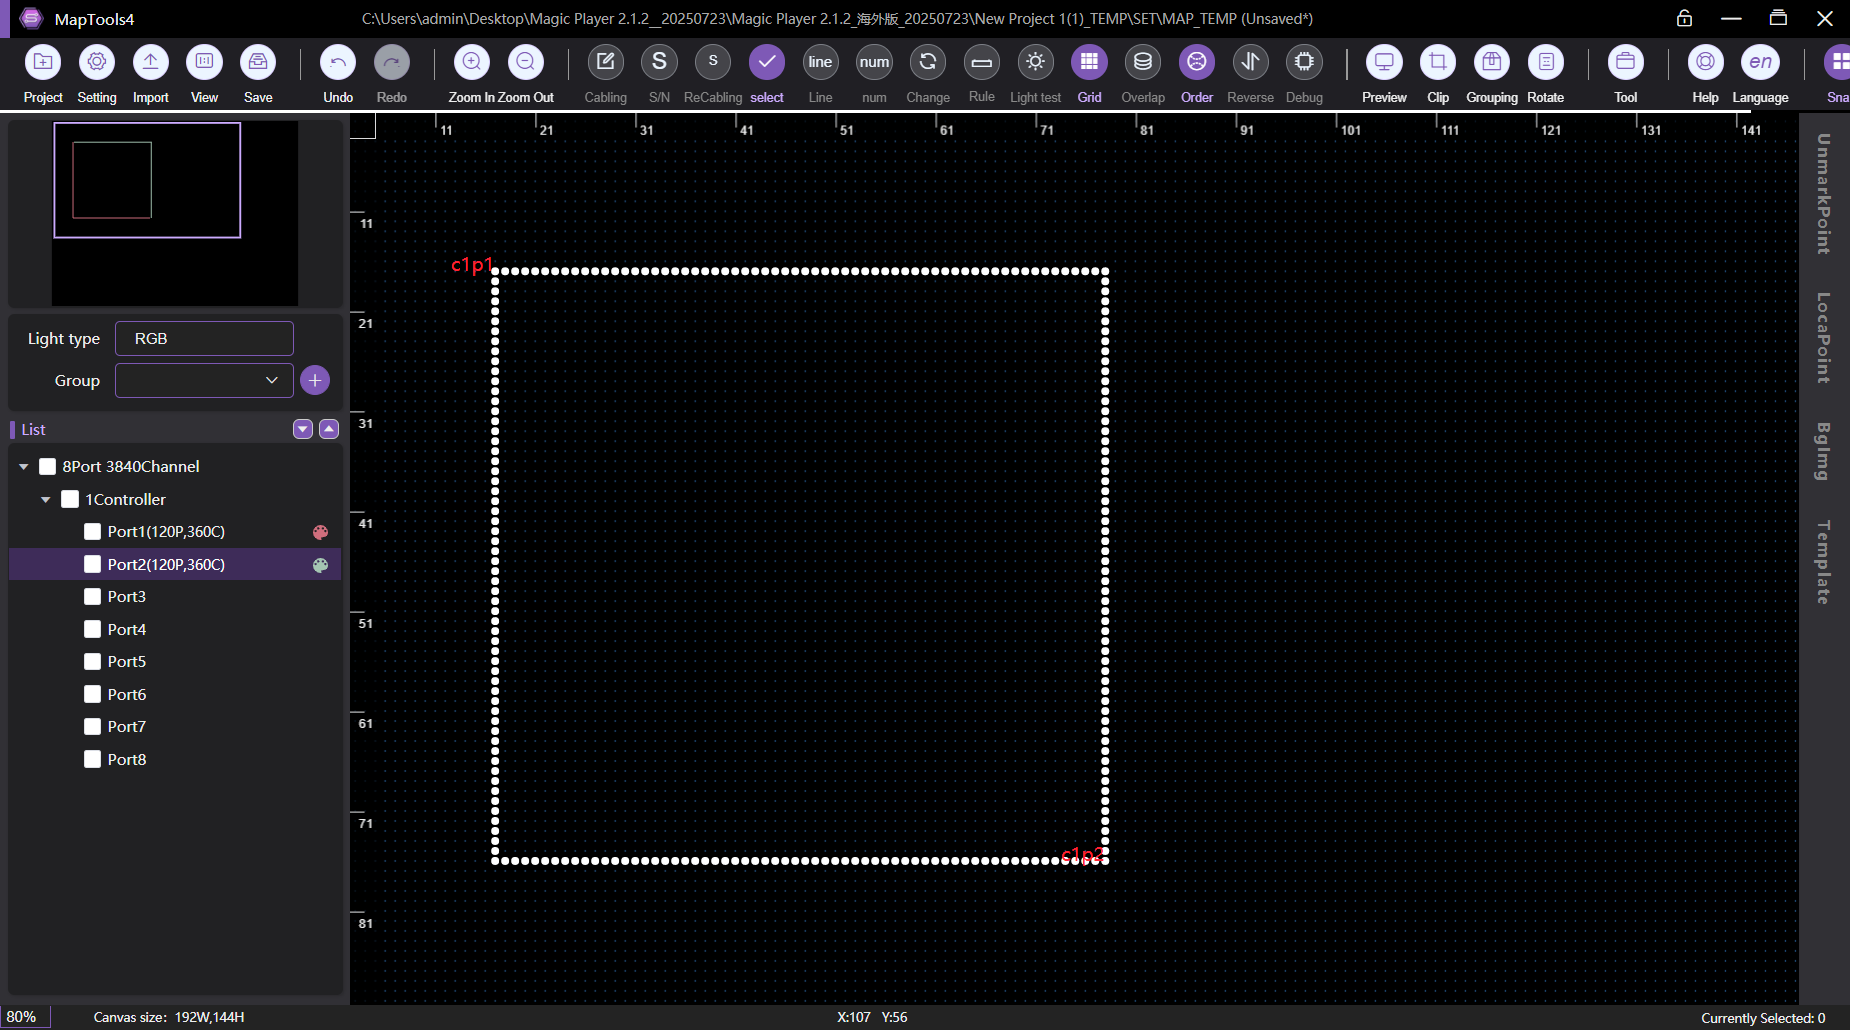Open the Project toolbar icon
1850x1030 pixels.
click(x=43, y=62)
